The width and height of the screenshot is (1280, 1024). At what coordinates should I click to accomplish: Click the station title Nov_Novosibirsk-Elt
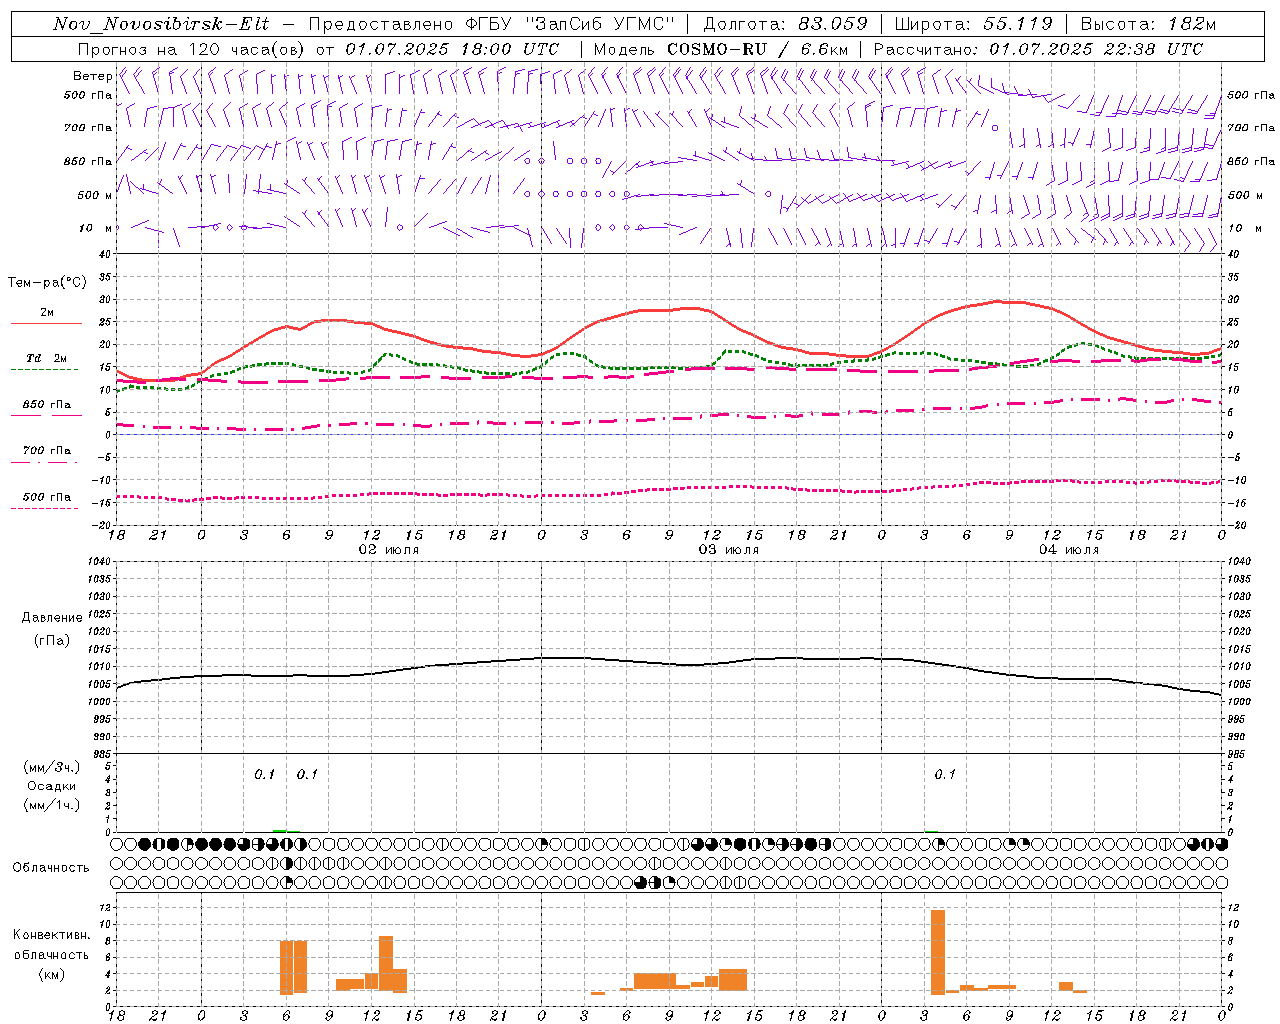161,24
